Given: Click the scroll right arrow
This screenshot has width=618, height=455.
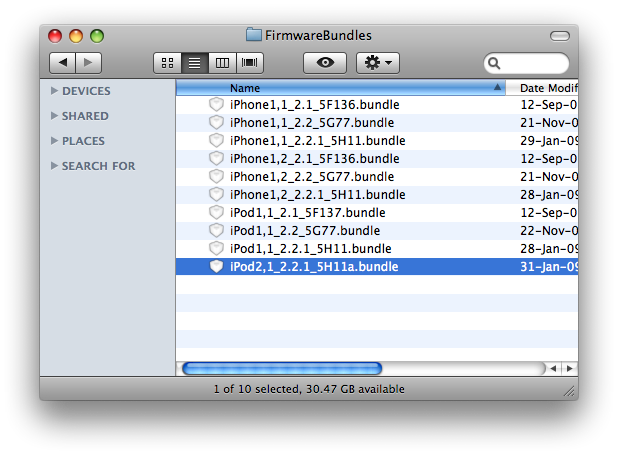Looking at the screenshot, I should tap(570, 369).
